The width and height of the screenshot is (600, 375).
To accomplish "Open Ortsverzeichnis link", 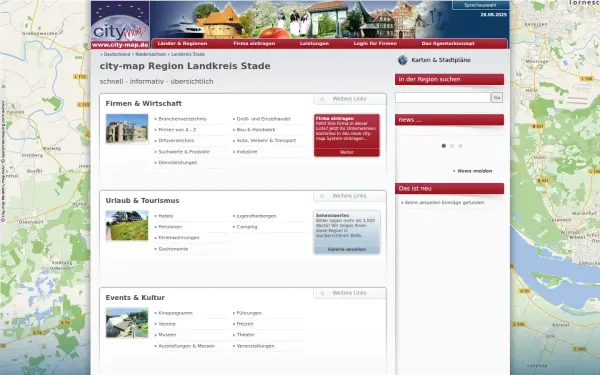I will tap(176, 140).
